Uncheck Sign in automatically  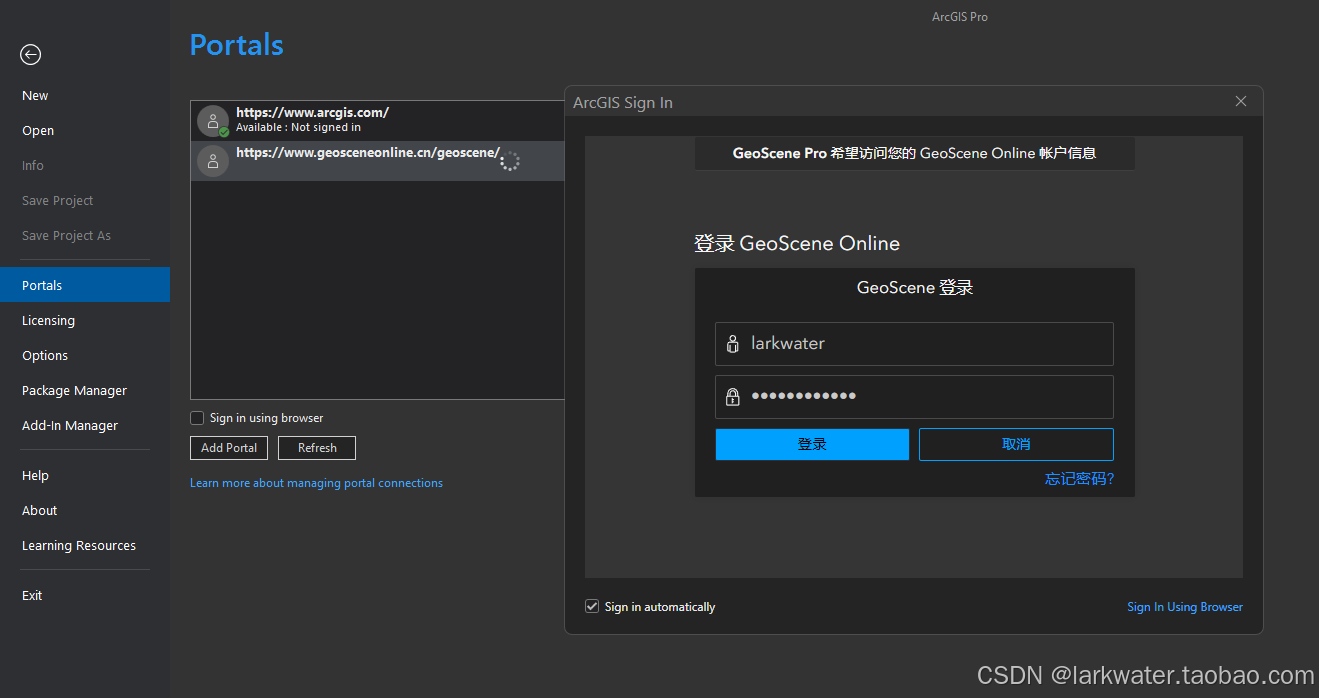(592, 607)
